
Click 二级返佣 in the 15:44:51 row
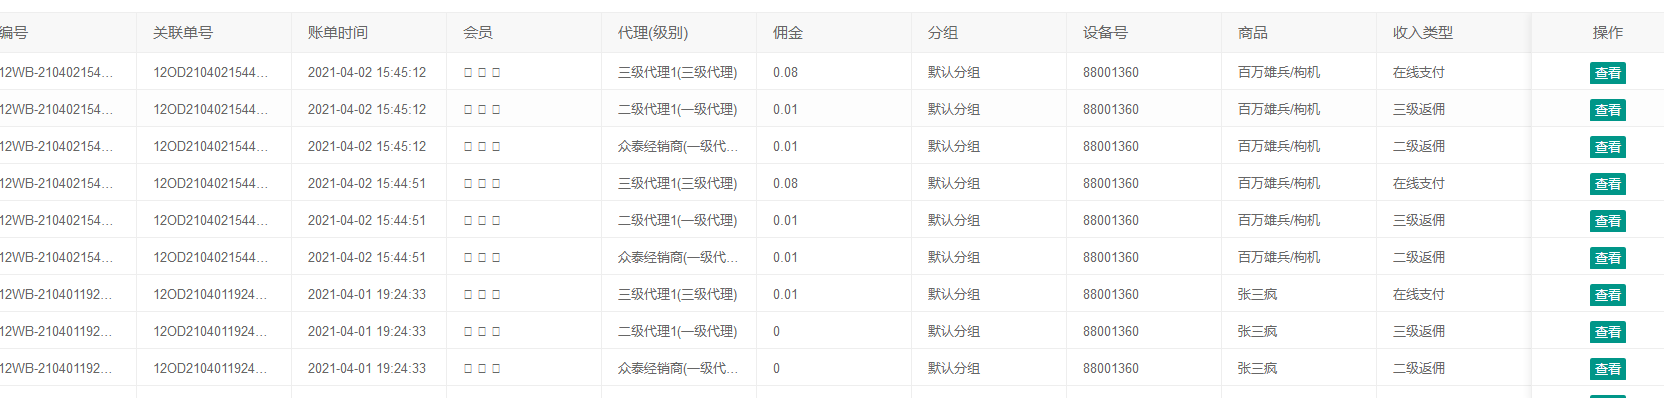coord(1419,258)
